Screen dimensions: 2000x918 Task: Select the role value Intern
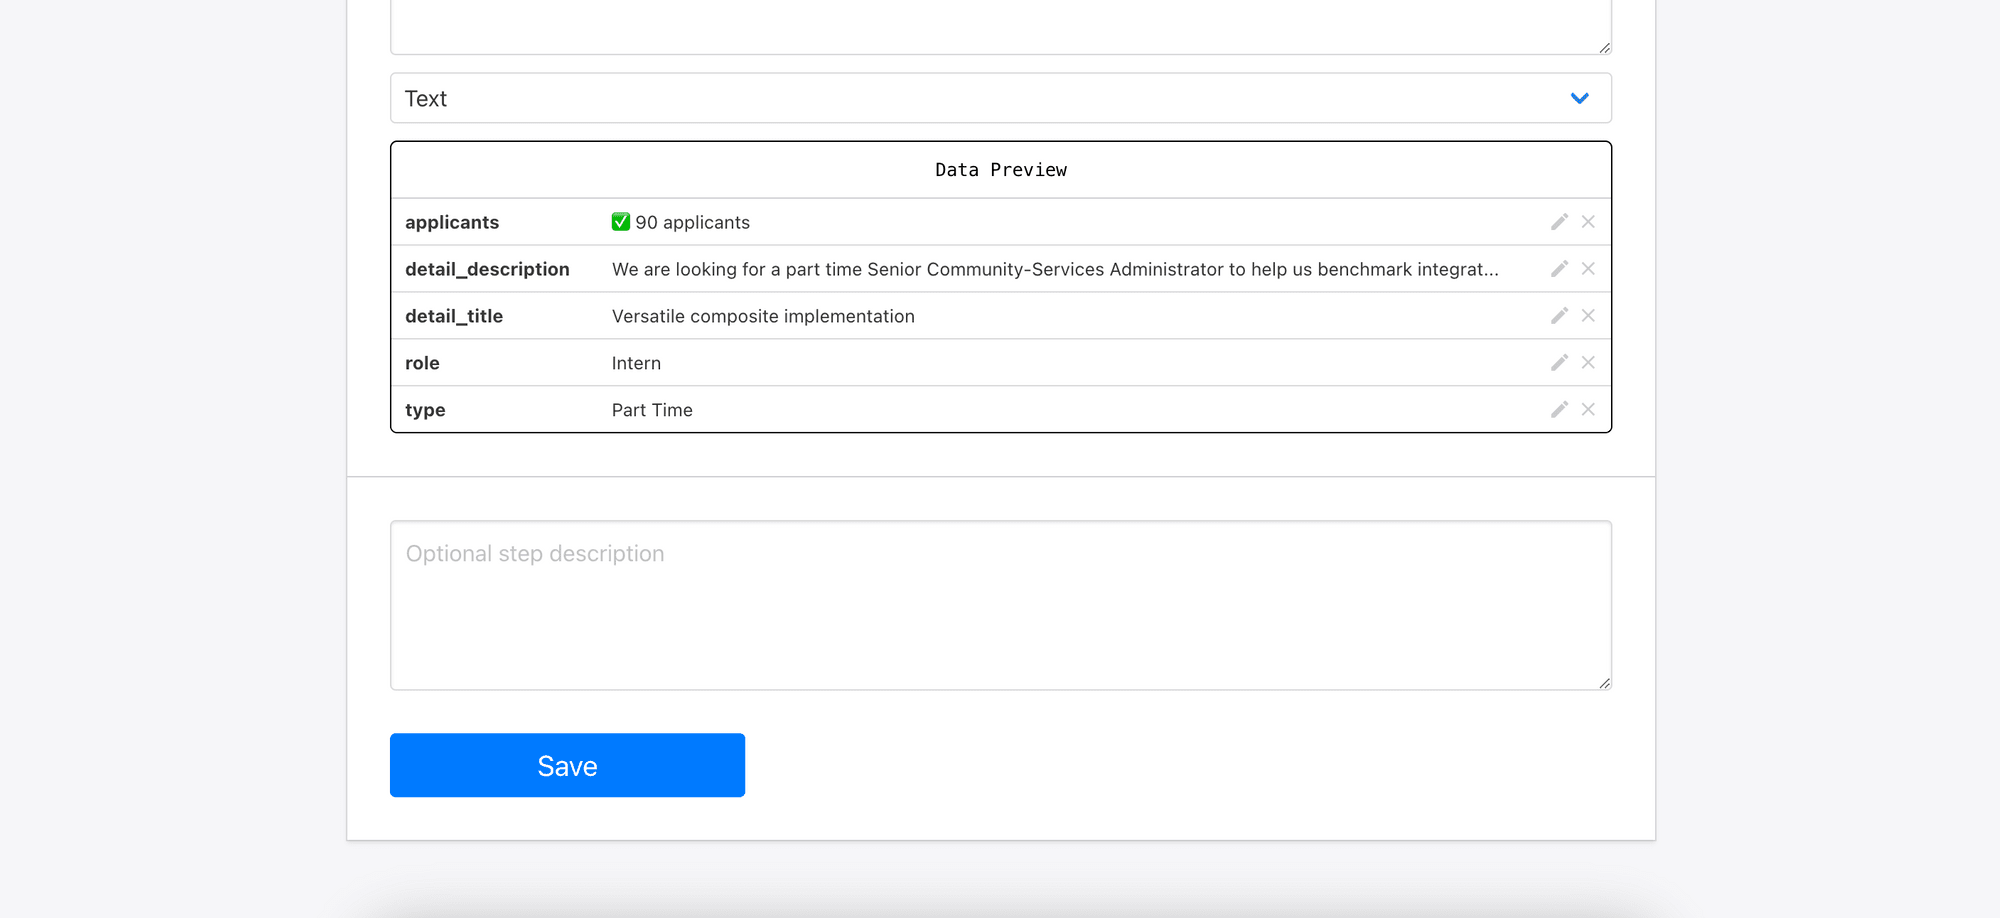[x=636, y=363]
